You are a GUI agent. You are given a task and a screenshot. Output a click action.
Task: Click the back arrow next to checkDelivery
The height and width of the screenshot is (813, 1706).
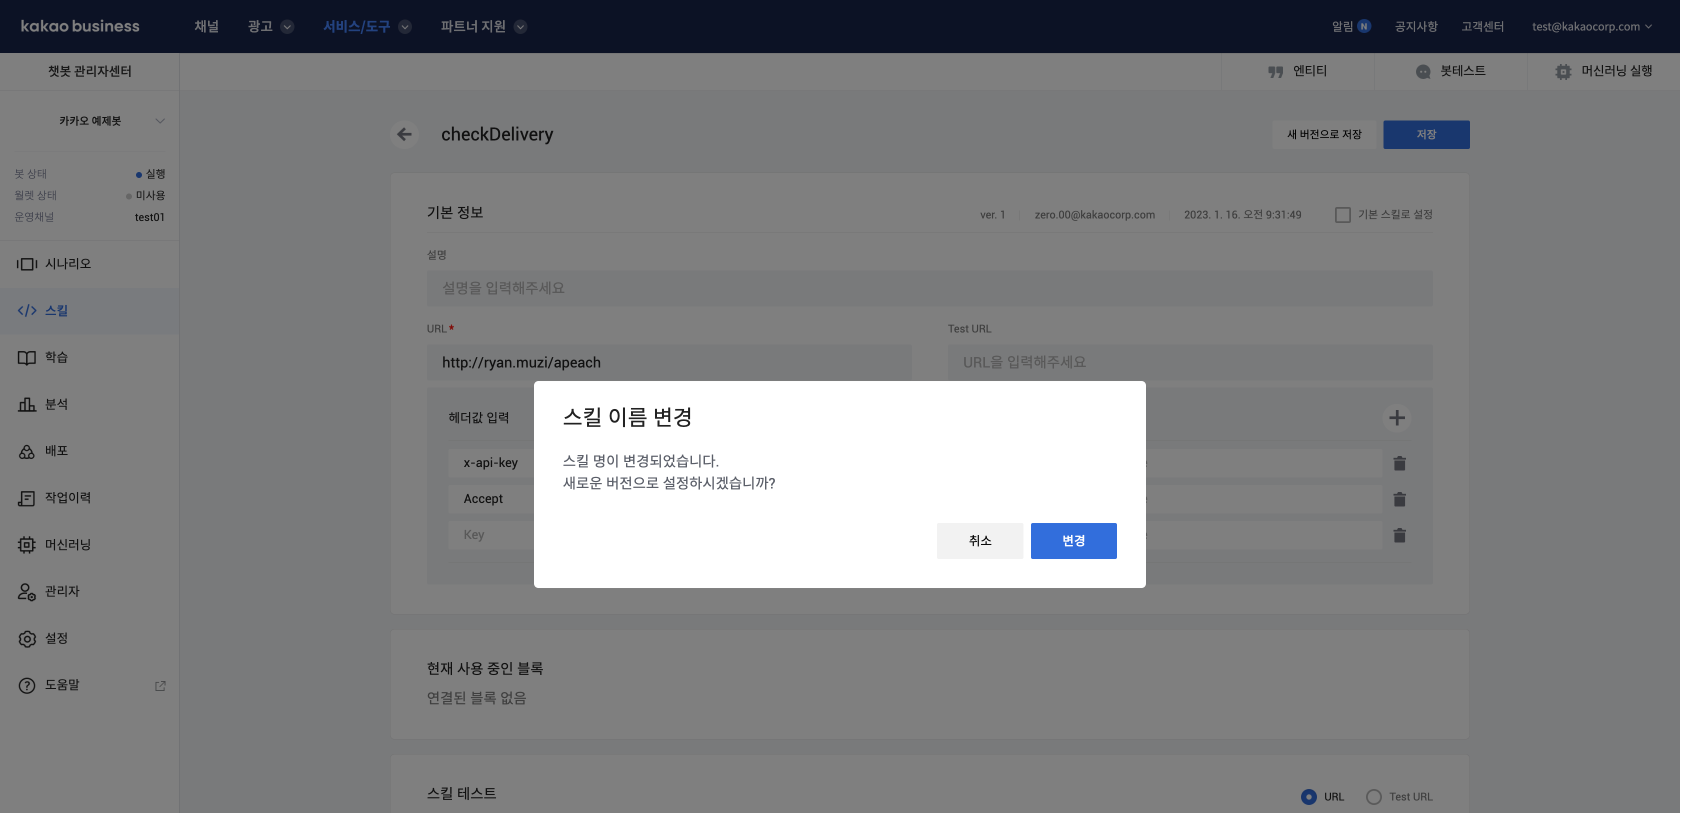[x=404, y=134]
